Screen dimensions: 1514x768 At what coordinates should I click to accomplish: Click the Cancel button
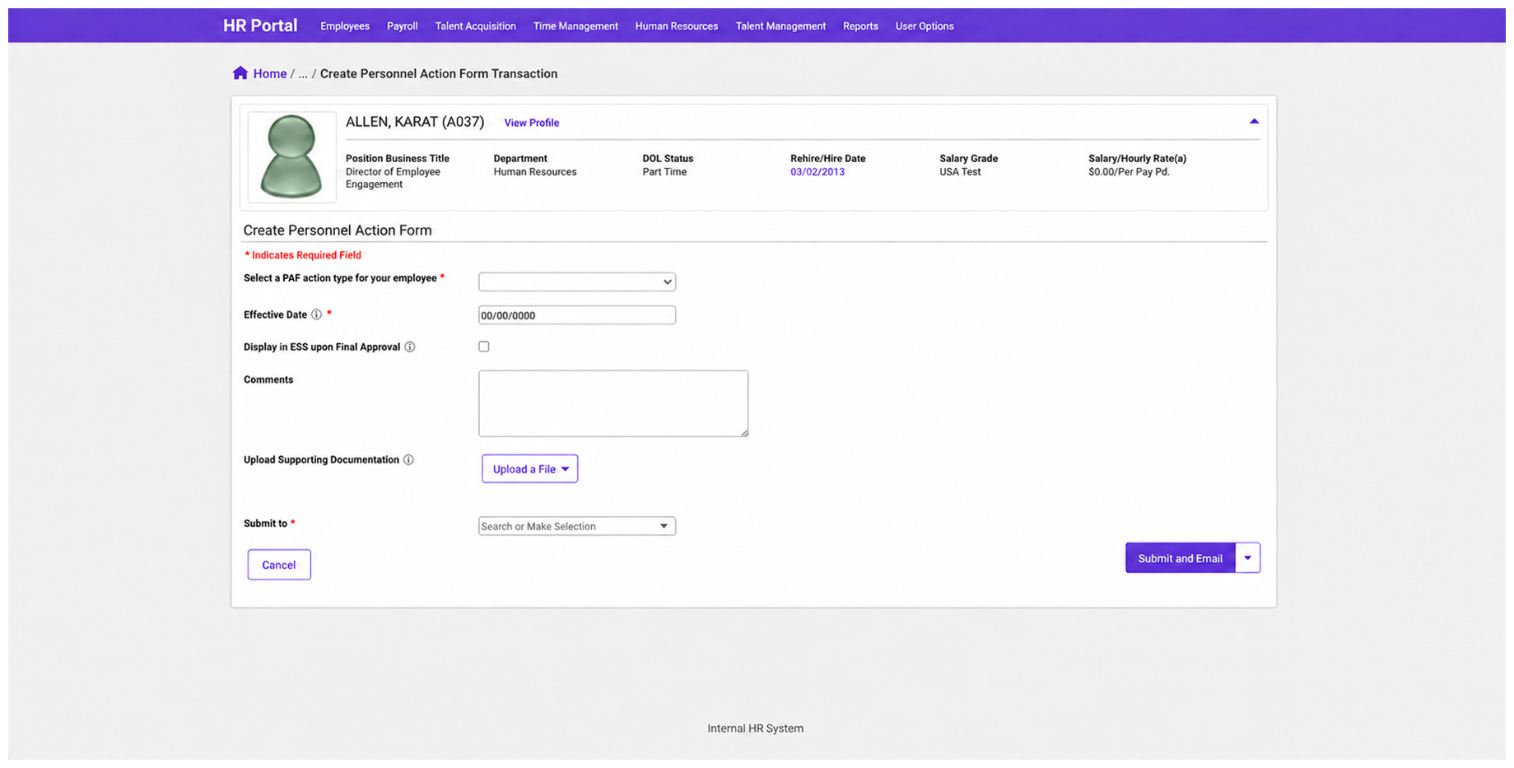279,565
